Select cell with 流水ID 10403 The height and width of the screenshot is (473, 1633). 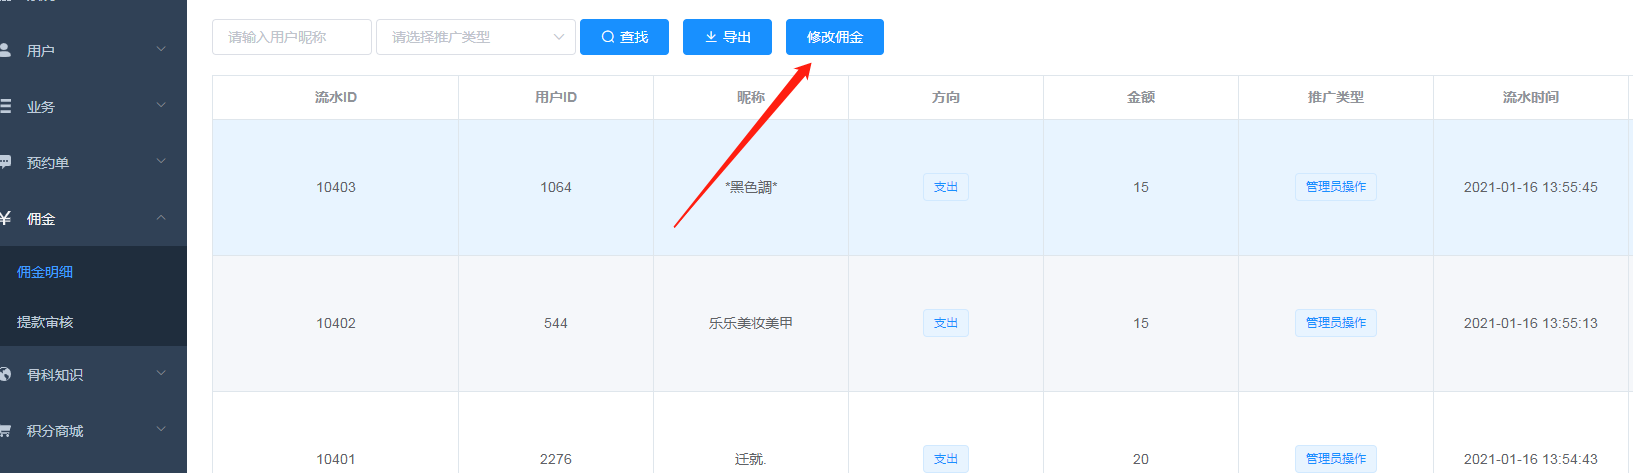(x=336, y=187)
